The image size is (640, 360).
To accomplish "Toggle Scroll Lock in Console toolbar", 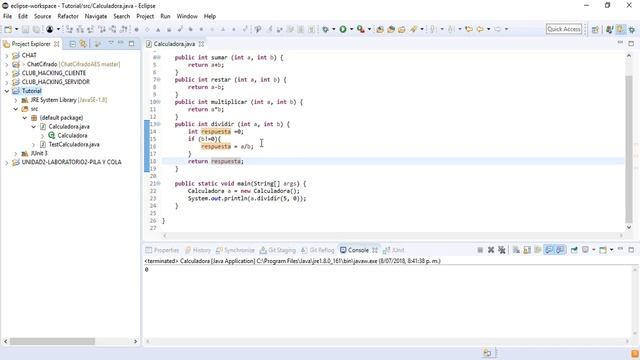I will [x=527, y=250].
